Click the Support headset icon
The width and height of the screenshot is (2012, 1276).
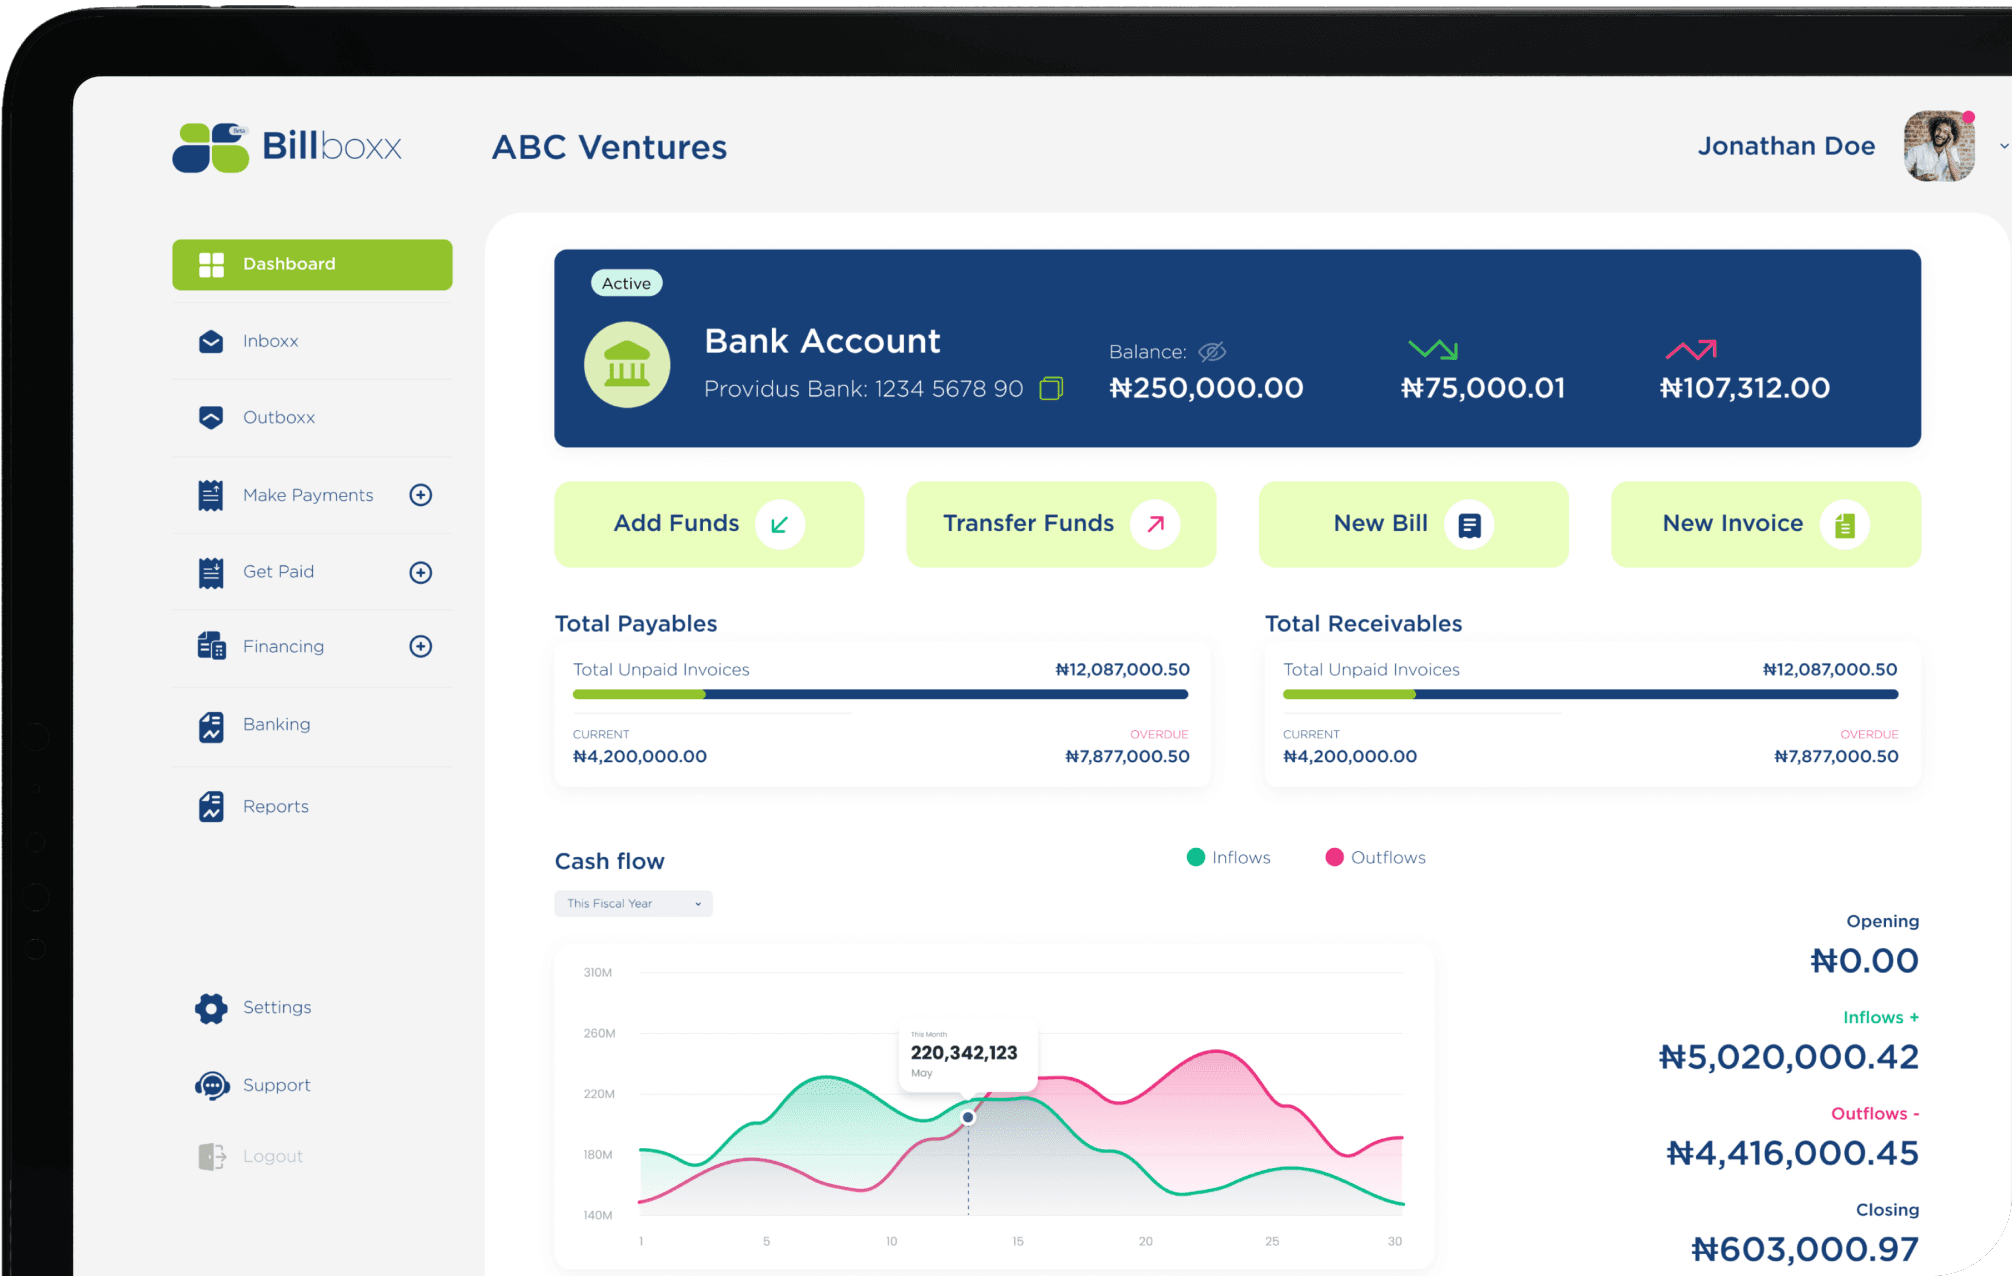tap(212, 1086)
